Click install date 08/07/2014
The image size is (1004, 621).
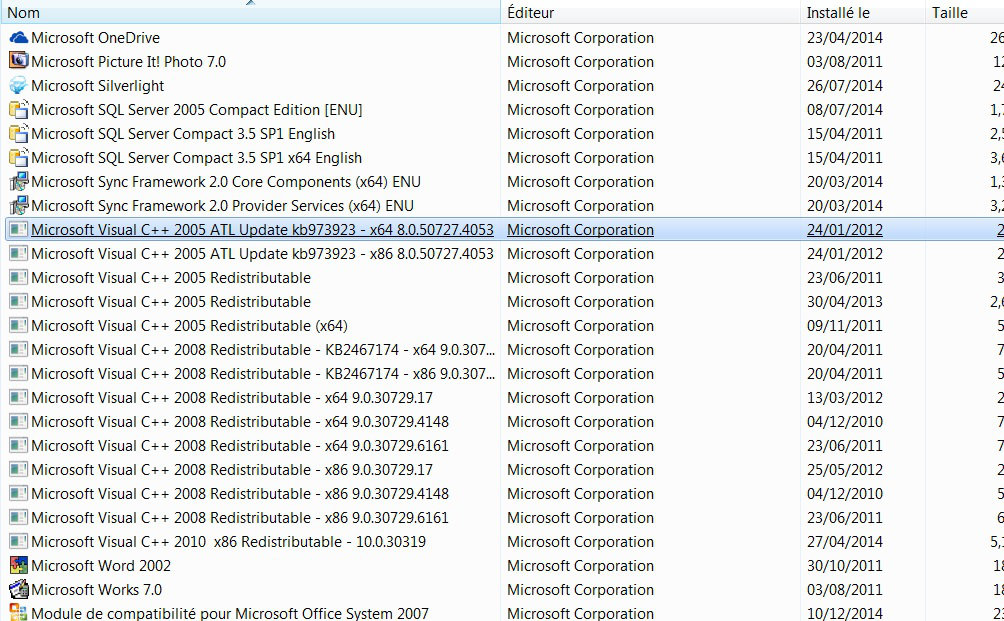point(845,109)
